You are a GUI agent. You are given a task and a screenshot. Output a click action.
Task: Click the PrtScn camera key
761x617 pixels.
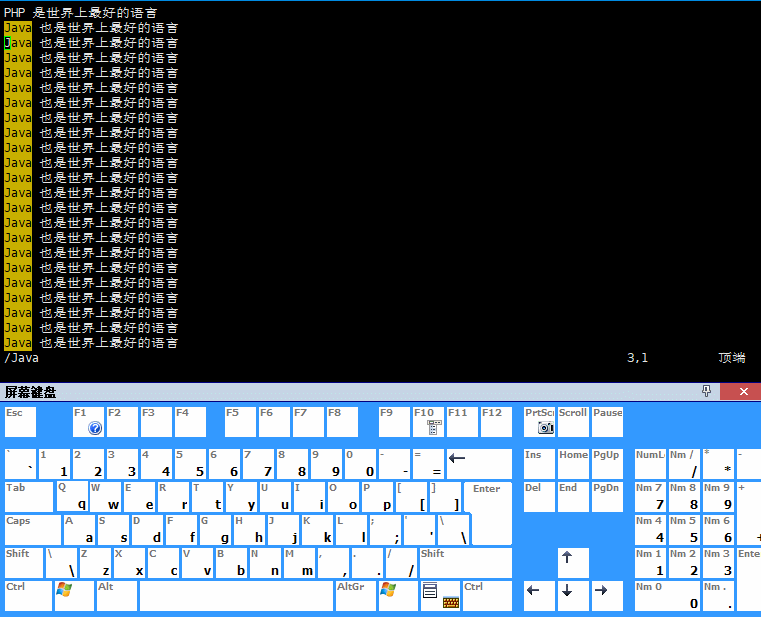539,422
